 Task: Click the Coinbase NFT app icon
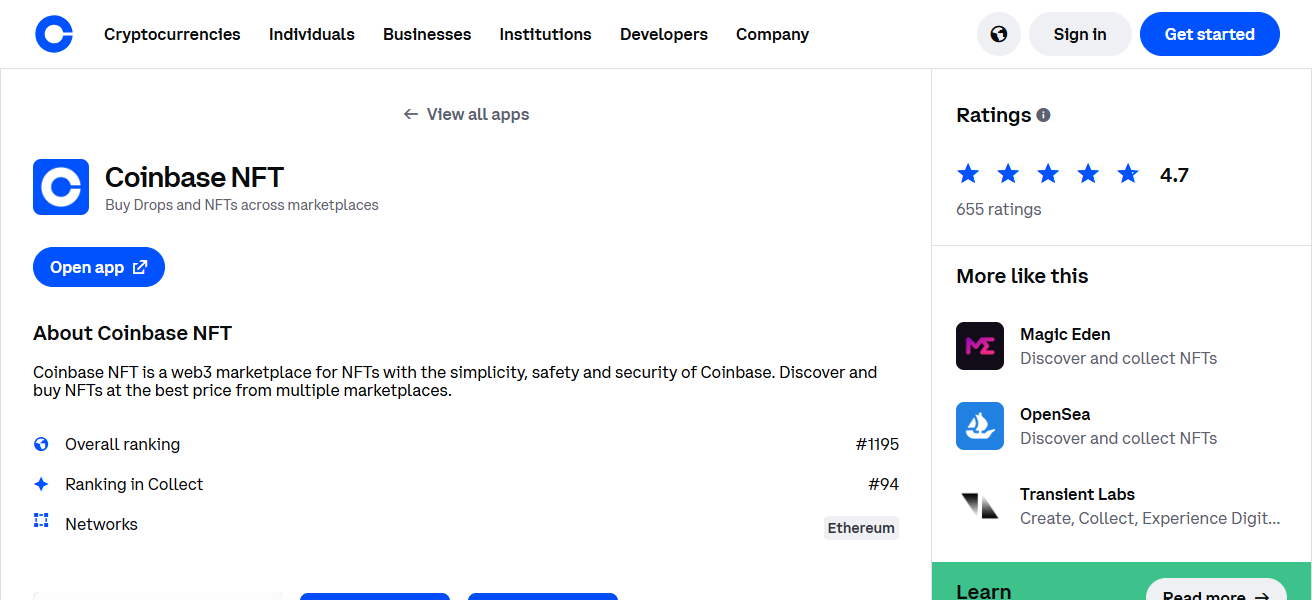pos(61,187)
